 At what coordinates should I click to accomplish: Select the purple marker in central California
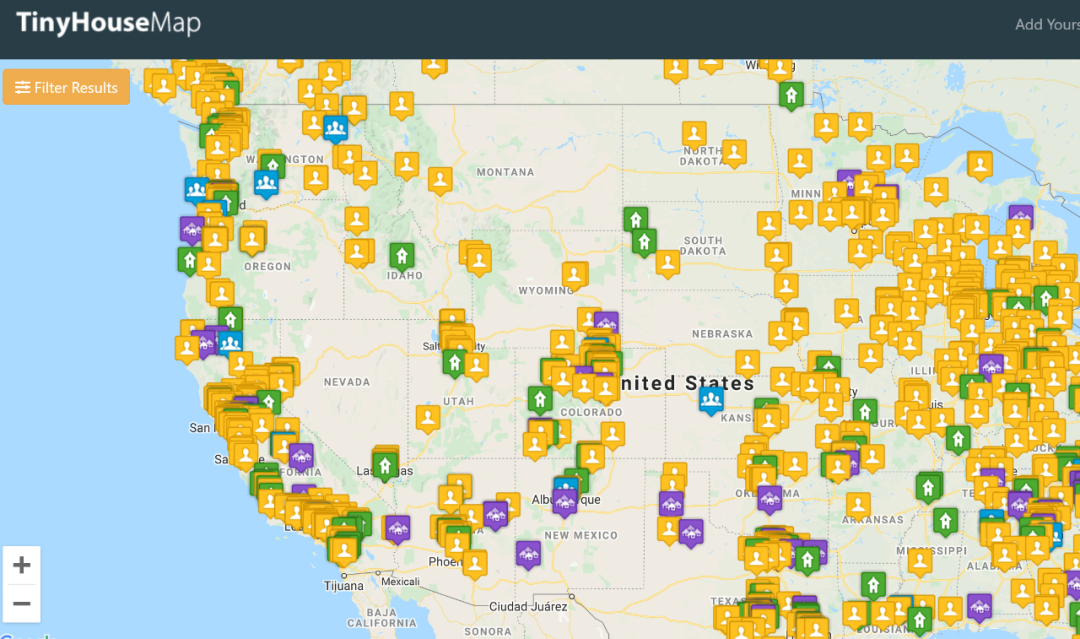(x=301, y=457)
